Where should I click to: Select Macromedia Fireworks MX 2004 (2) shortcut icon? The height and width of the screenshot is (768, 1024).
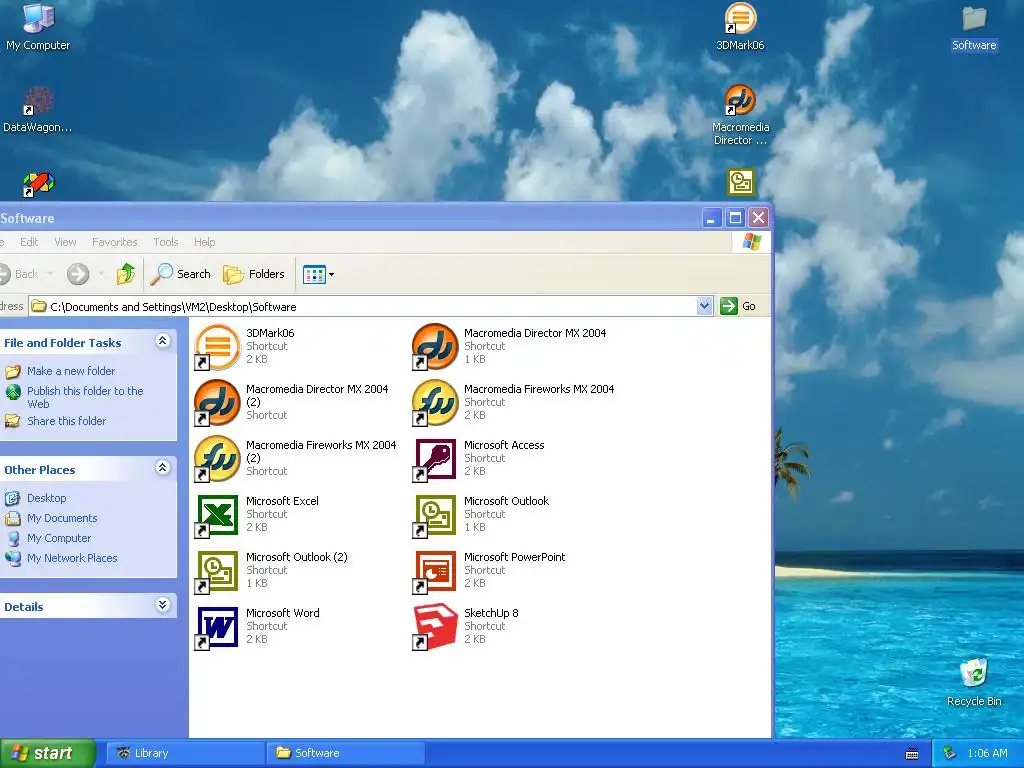tap(217, 458)
